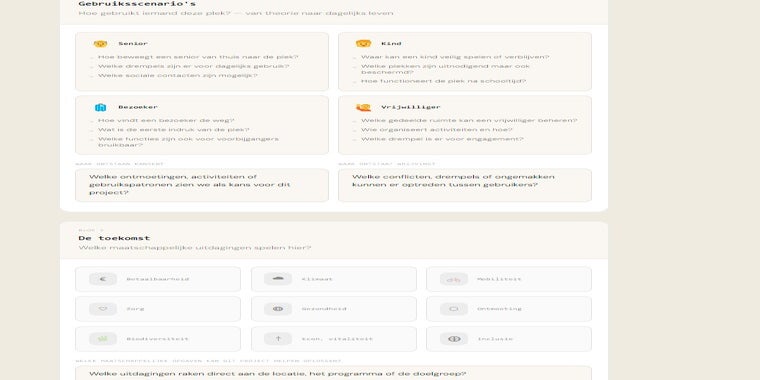Click the 'Welke ontmoetingen, activiteiten' text field
Image resolution: width=760 pixels, height=380 pixels.
(202, 185)
